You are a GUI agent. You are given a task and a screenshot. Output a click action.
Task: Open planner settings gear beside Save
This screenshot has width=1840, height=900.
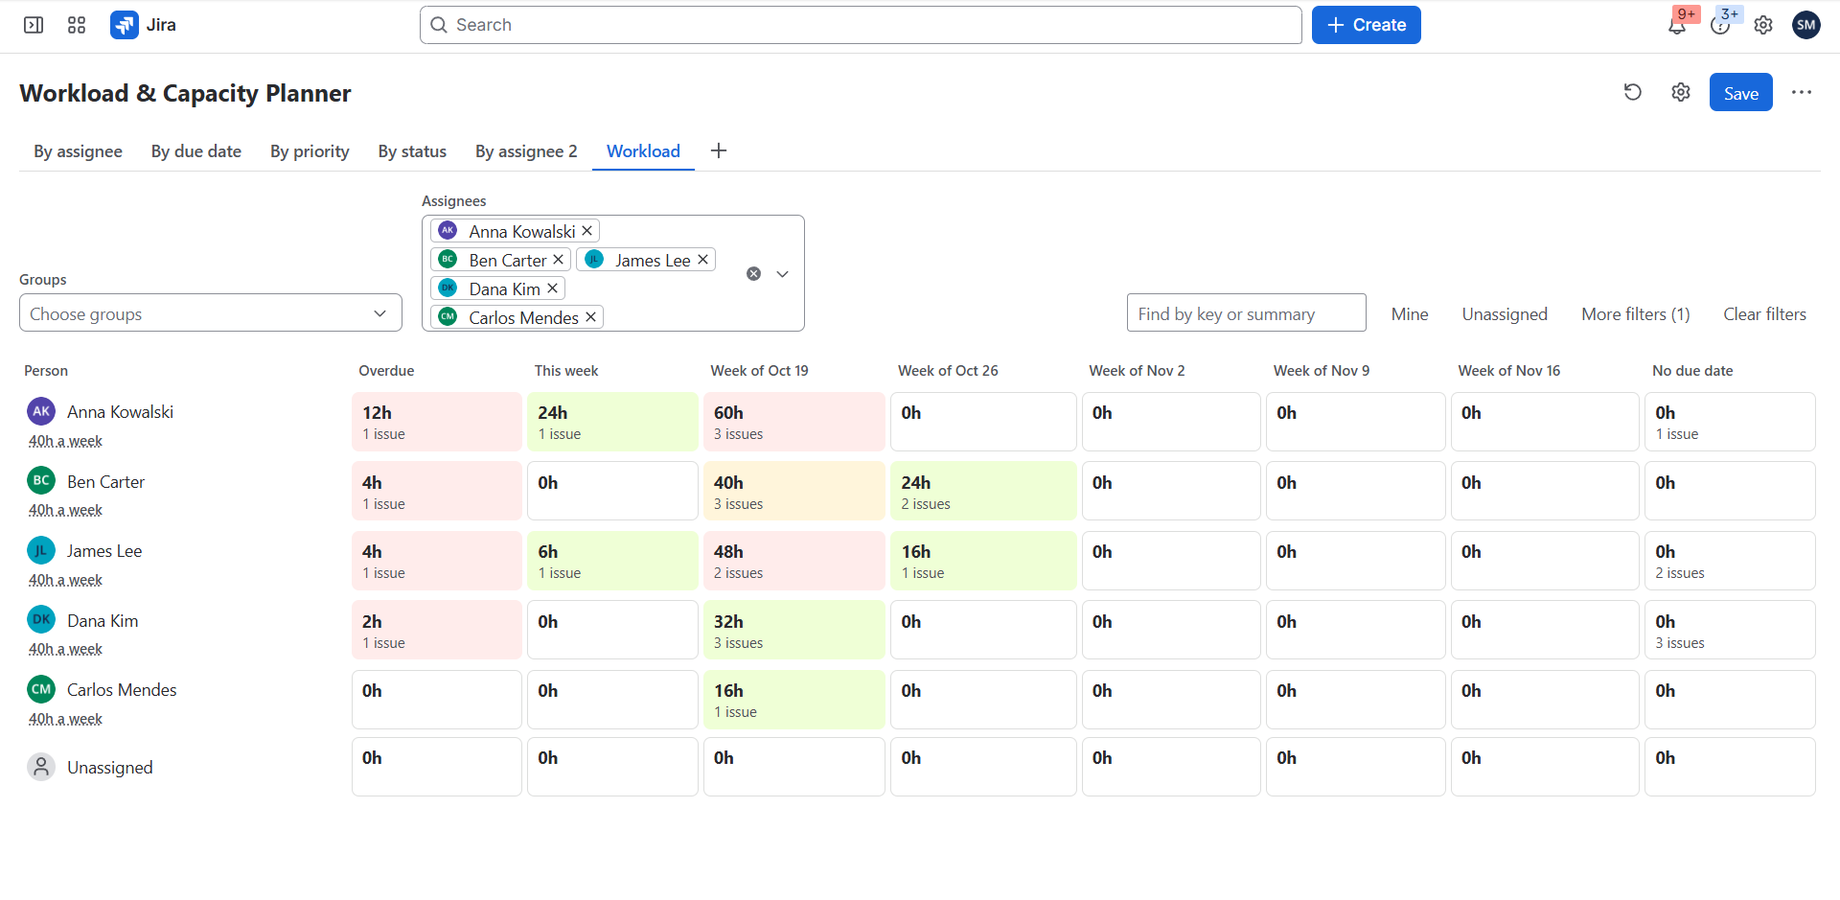point(1681,92)
